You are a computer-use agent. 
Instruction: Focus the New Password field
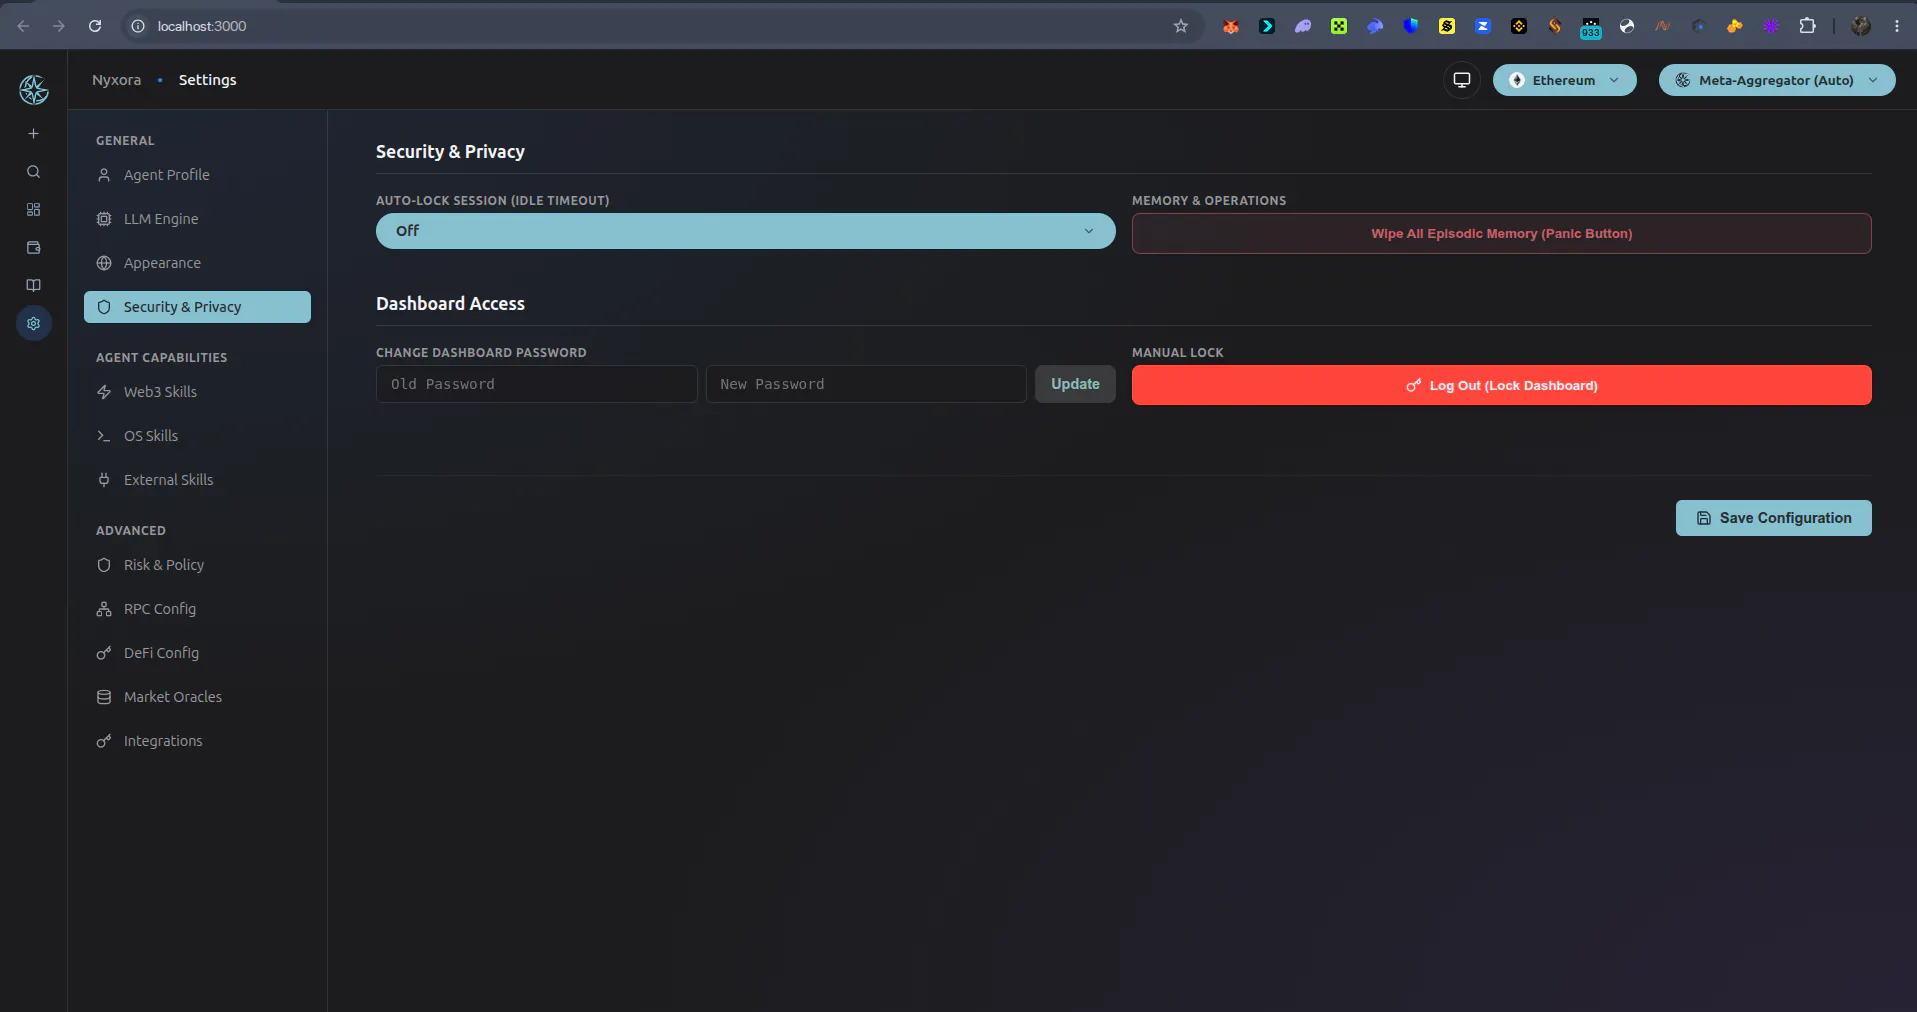(866, 384)
